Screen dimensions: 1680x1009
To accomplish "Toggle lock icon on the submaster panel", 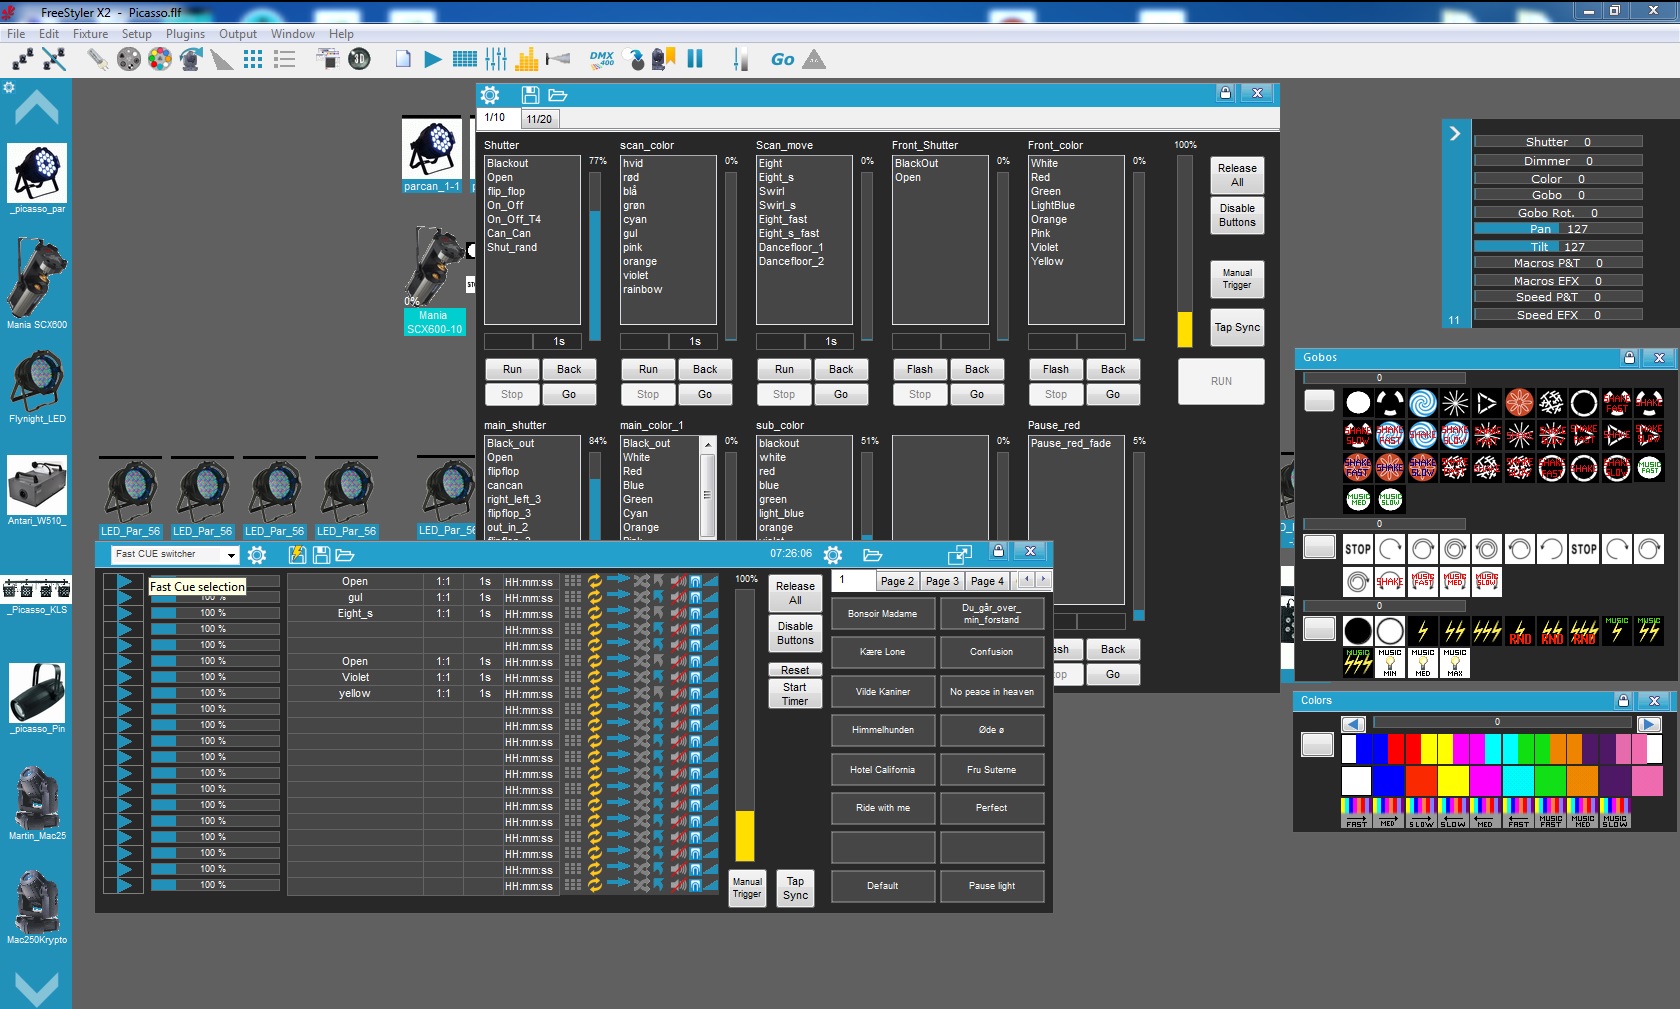I will coord(1225,93).
